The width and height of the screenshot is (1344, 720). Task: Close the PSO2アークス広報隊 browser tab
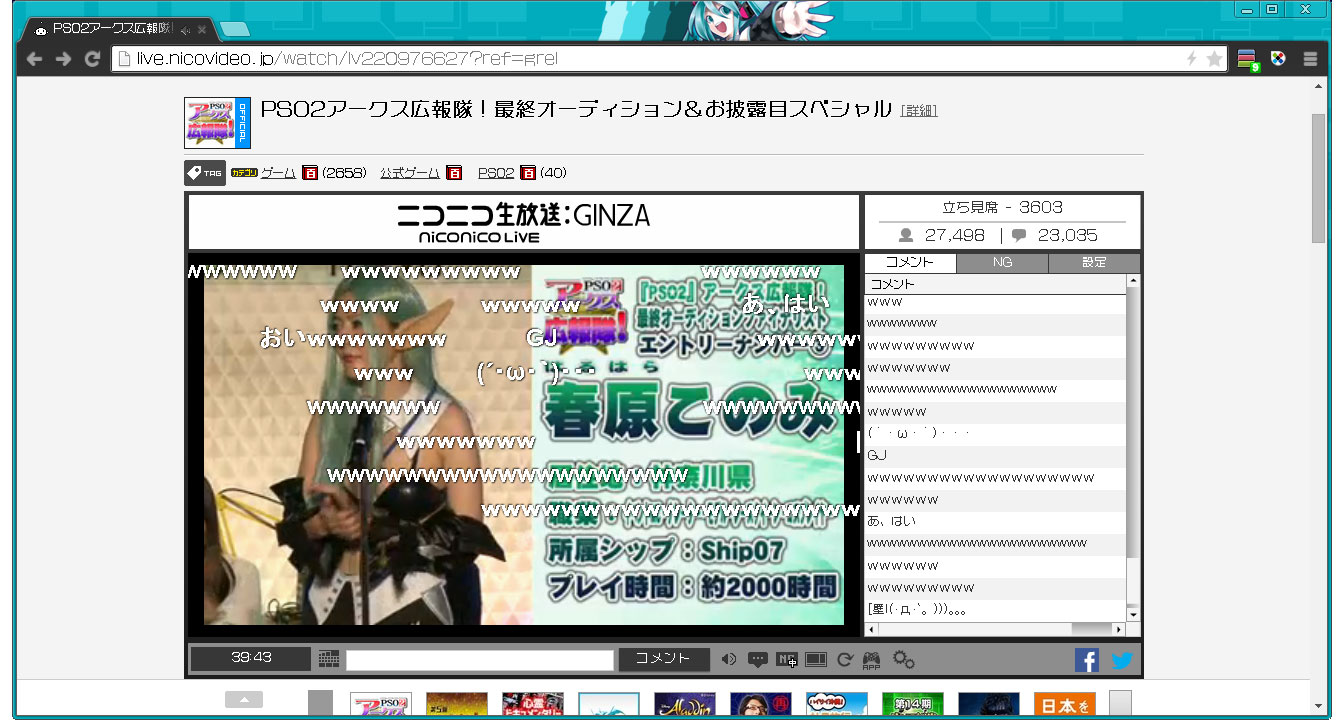click(x=202, y=29)
